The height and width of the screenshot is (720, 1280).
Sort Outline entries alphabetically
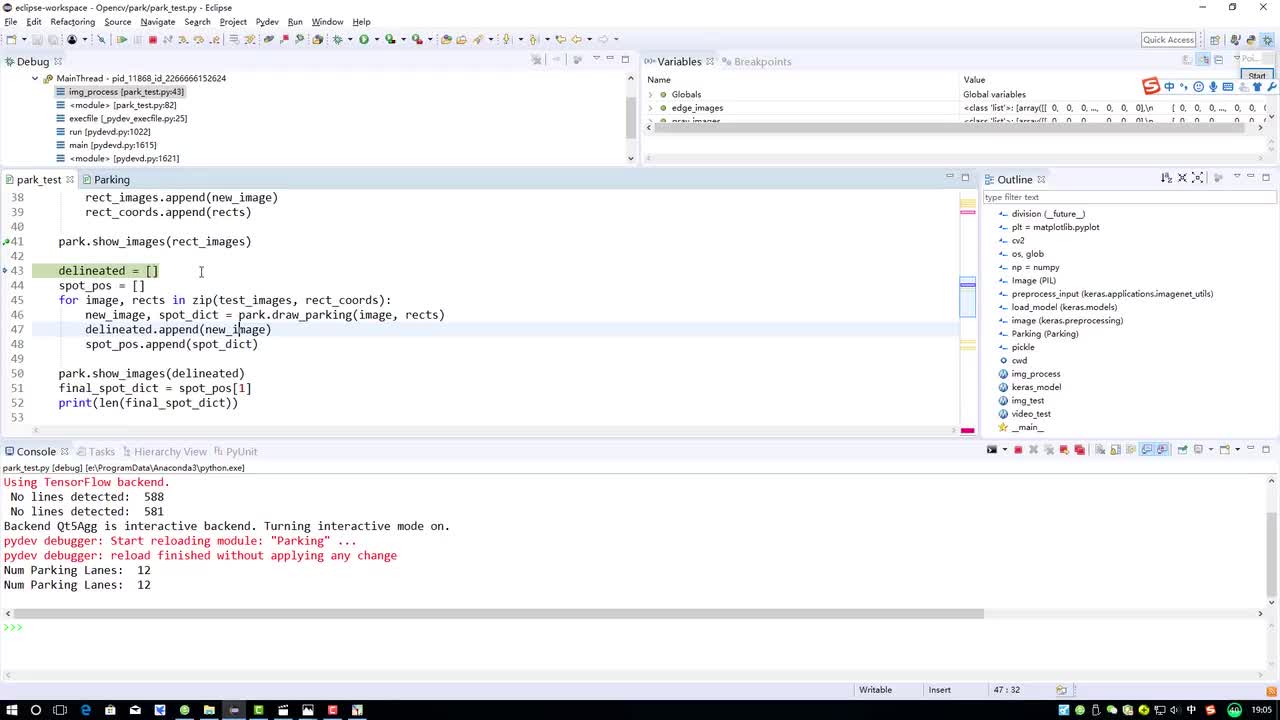(1166, 178)
